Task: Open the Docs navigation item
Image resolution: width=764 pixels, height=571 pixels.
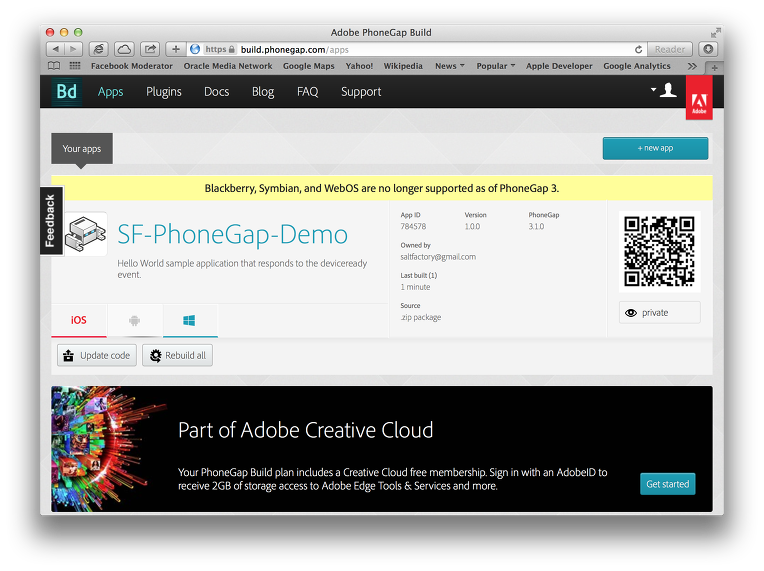Action: pyautogui.click(x=216, y=92)
